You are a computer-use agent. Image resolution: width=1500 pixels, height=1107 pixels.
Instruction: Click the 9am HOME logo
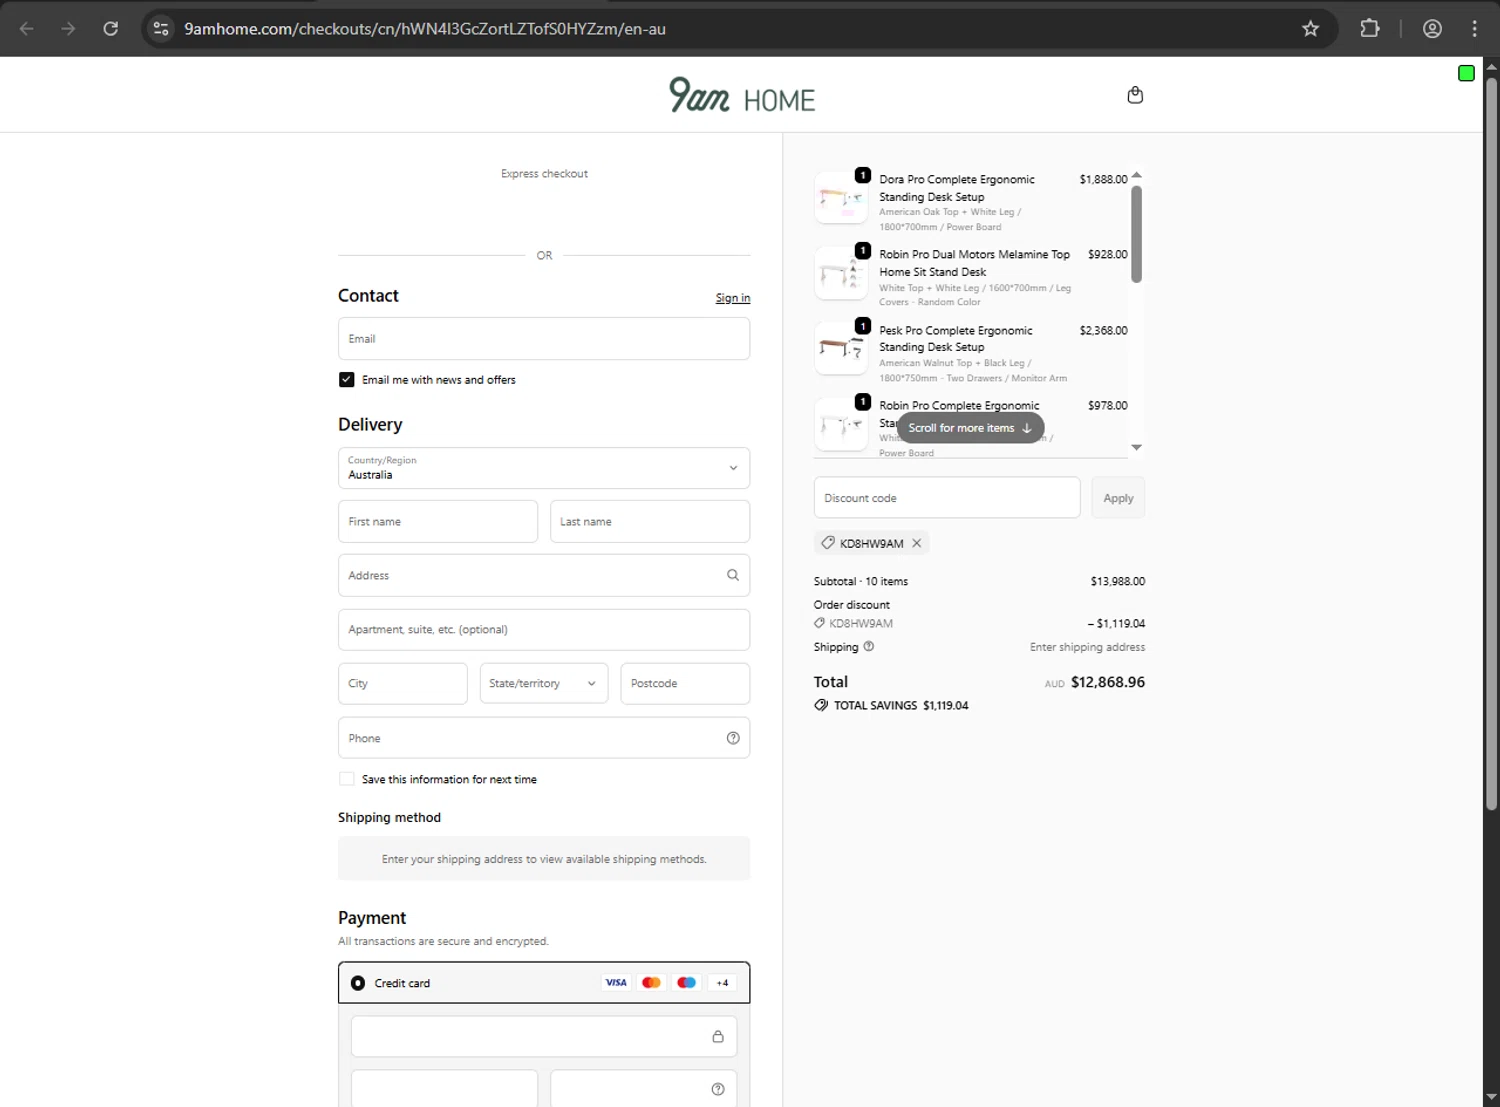pos(742,95)
